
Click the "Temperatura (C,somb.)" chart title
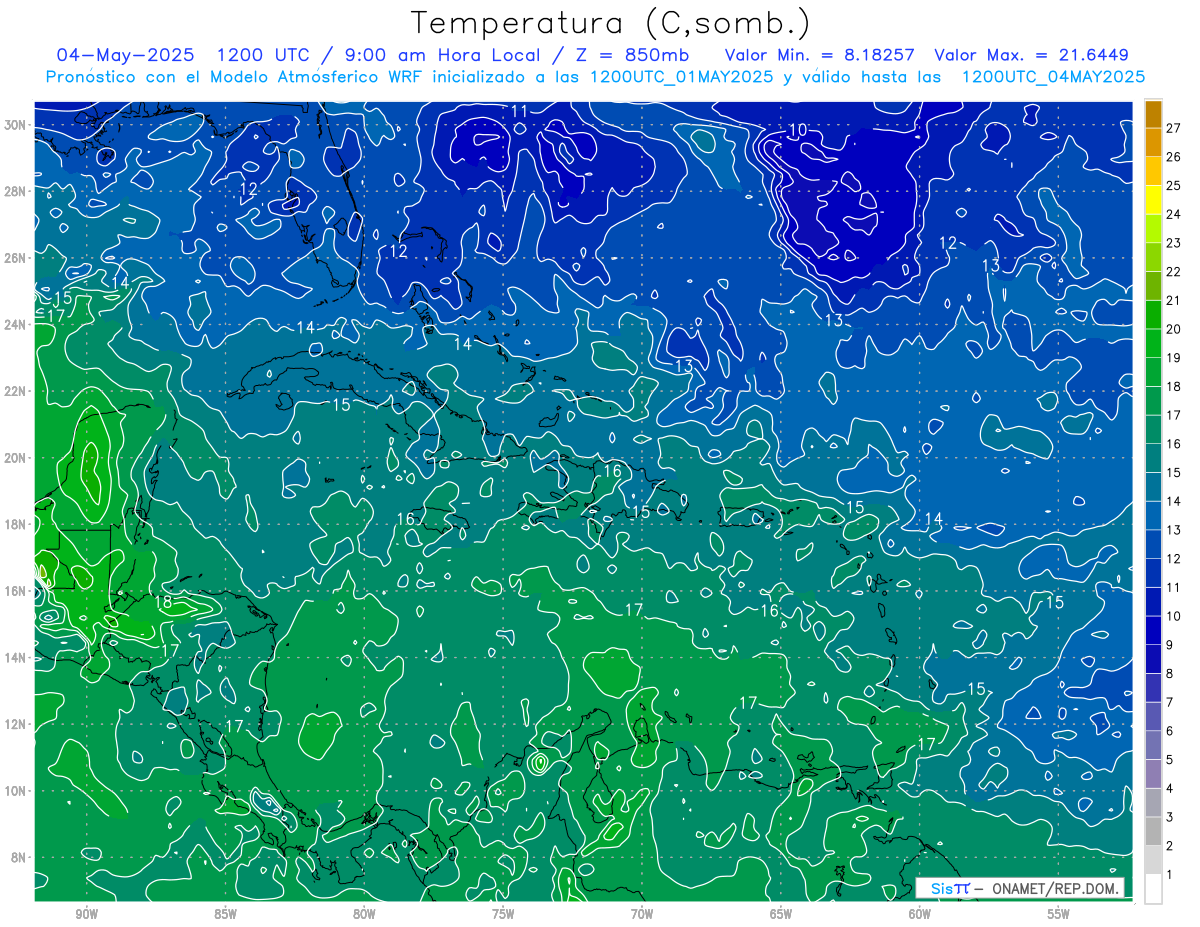(x=611, y=22)
